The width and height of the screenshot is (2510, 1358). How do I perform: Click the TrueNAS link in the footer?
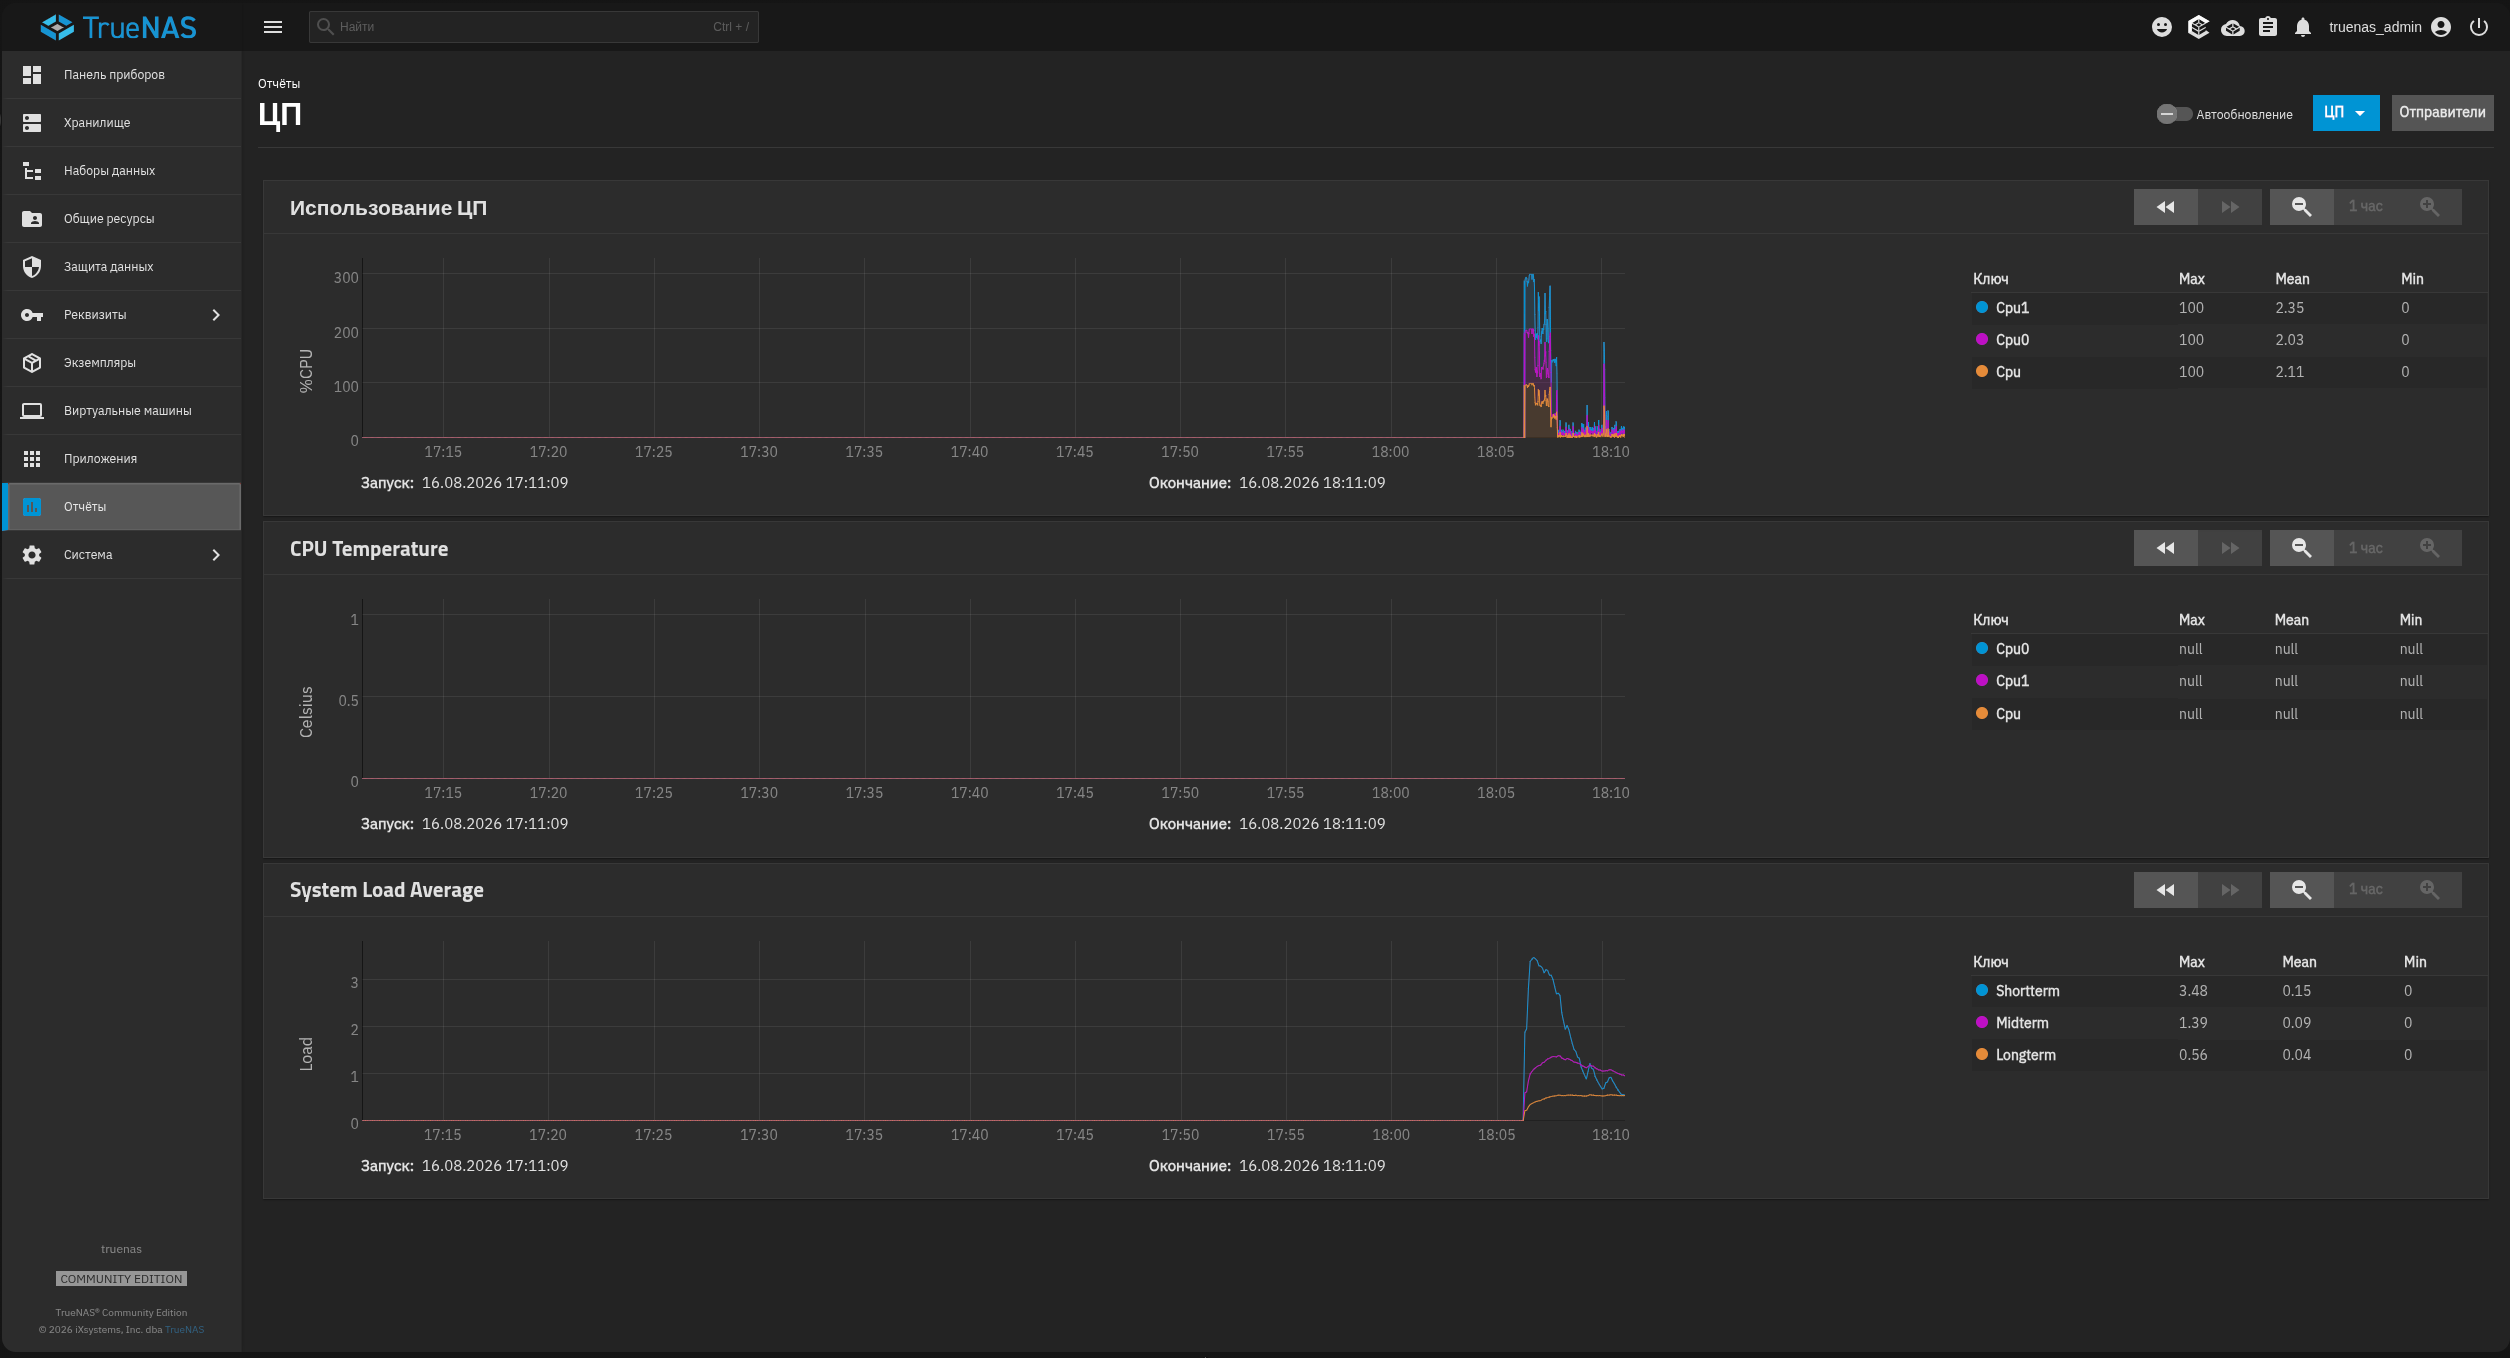tap(184, 1330)
